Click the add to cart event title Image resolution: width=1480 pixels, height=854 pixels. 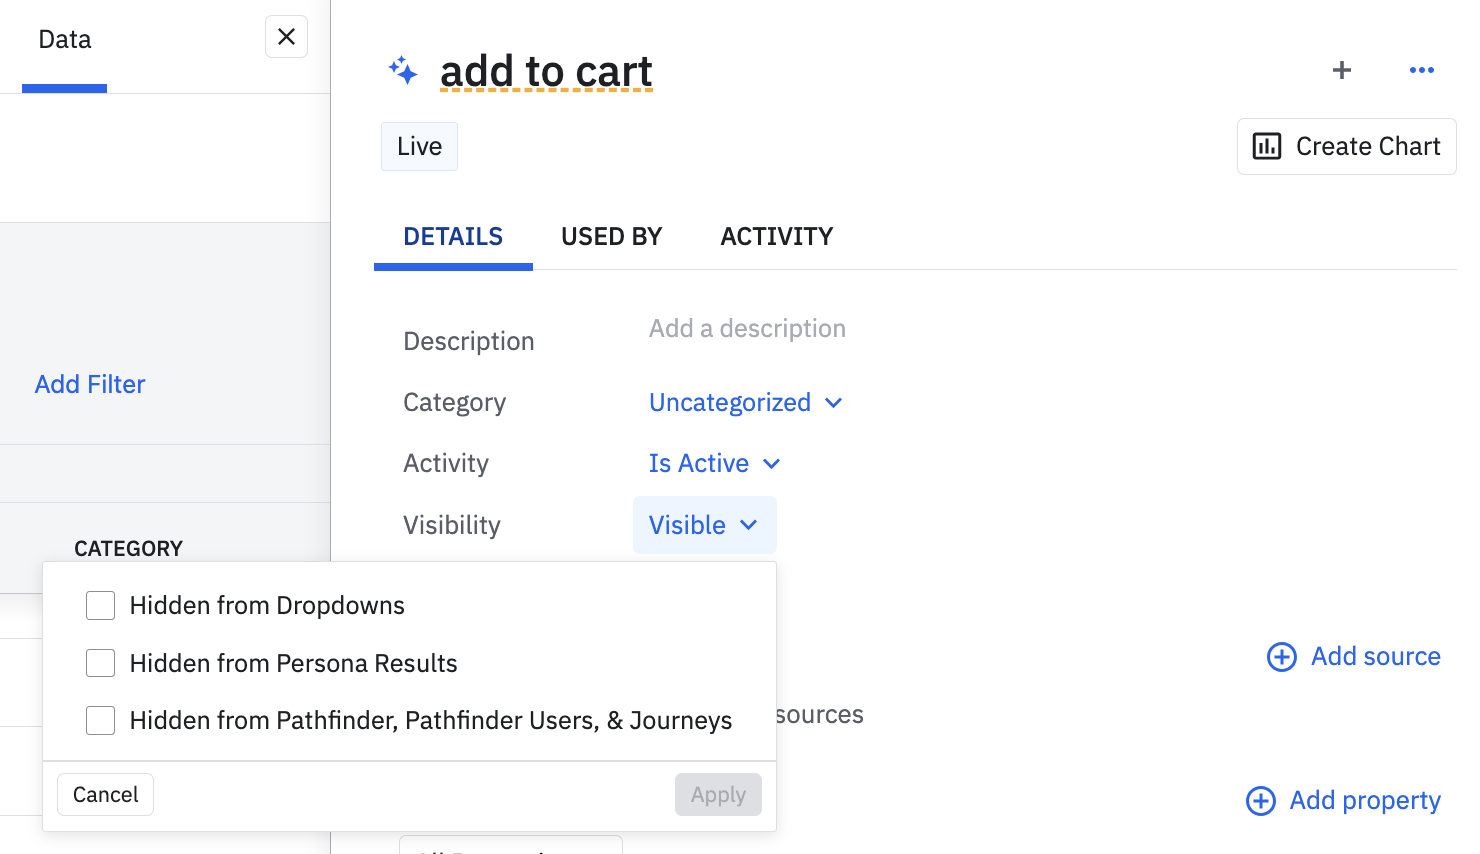click(546, 72)
